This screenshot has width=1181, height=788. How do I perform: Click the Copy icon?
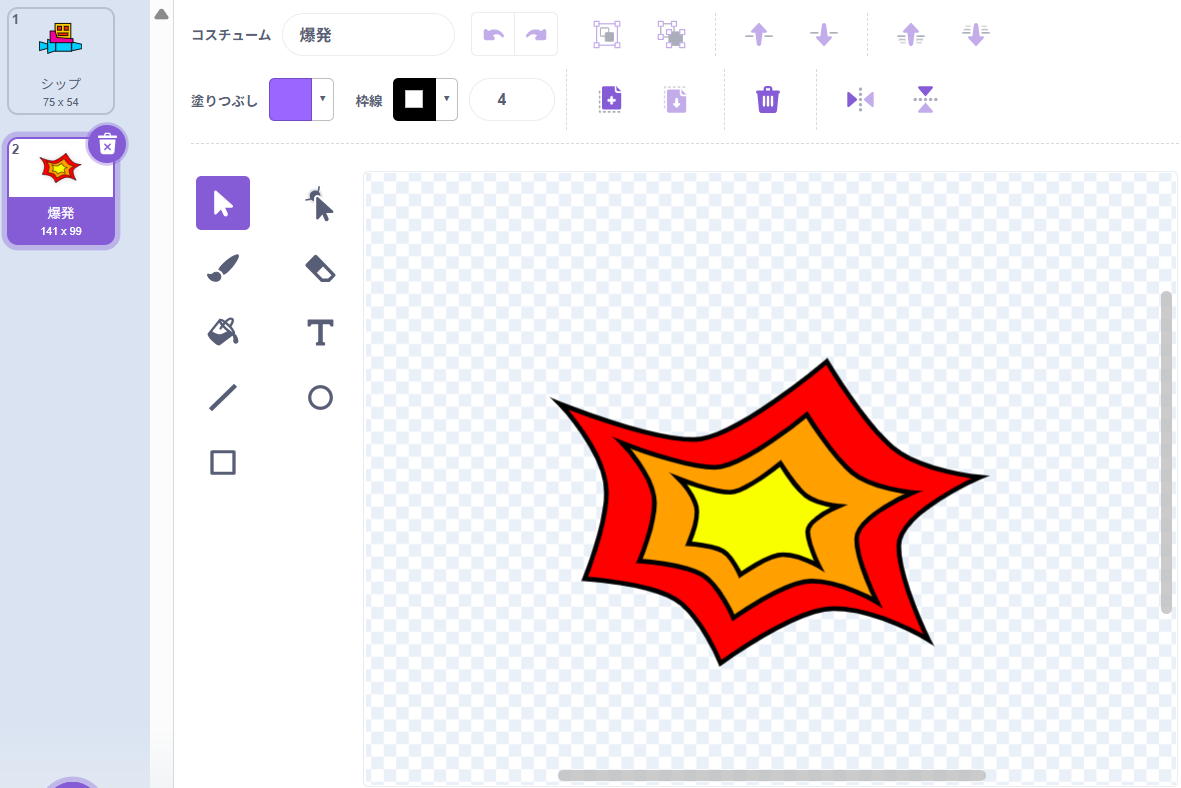pos(611,99)
